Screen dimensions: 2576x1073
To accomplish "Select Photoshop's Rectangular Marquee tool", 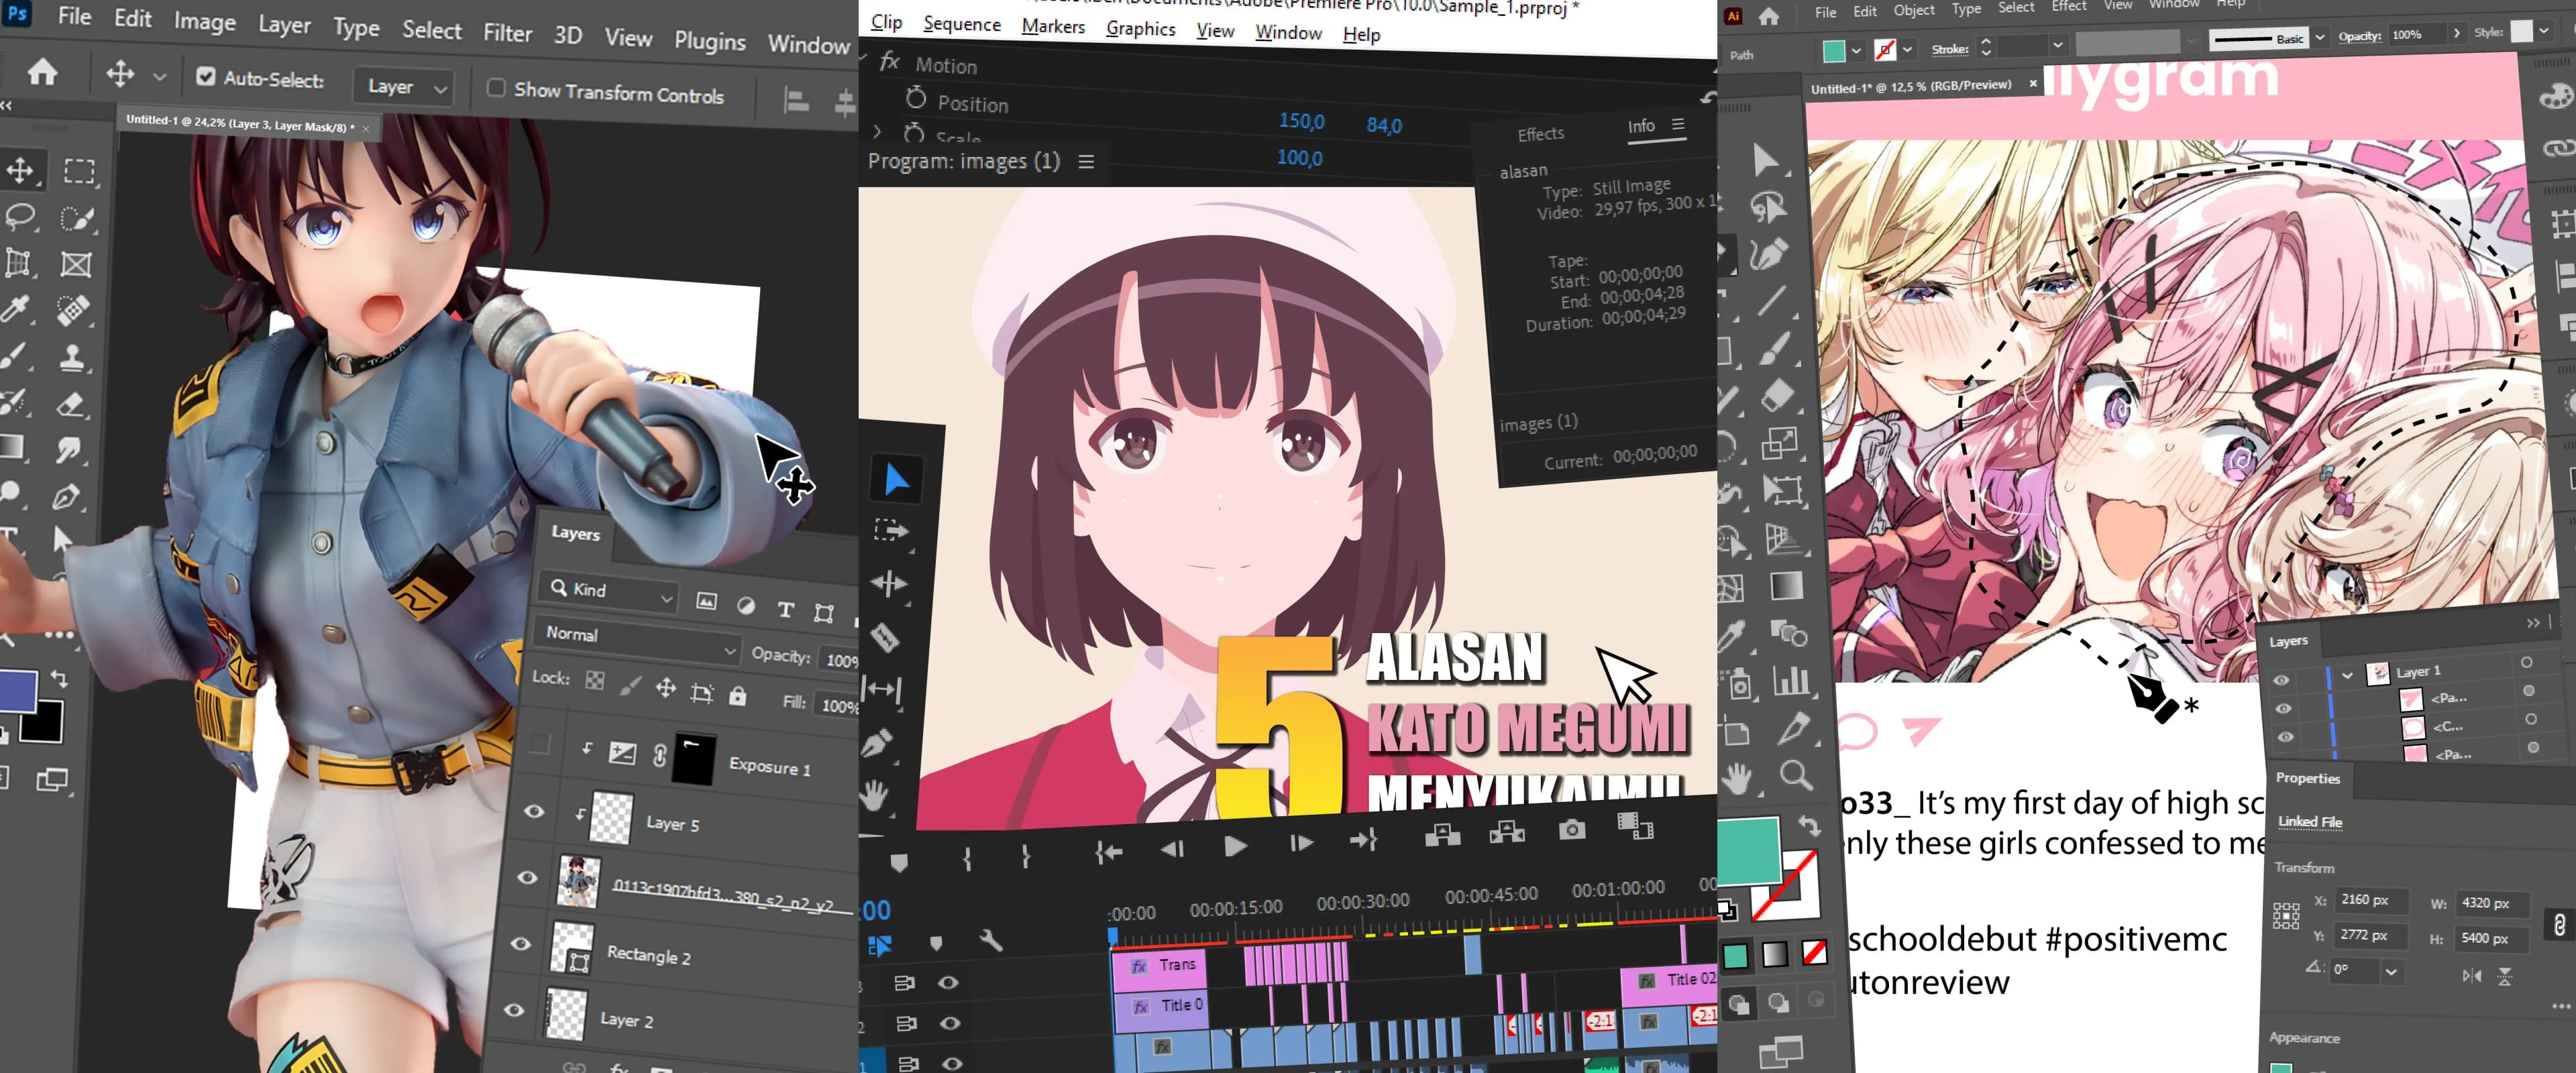I will (x=79, y=171).
